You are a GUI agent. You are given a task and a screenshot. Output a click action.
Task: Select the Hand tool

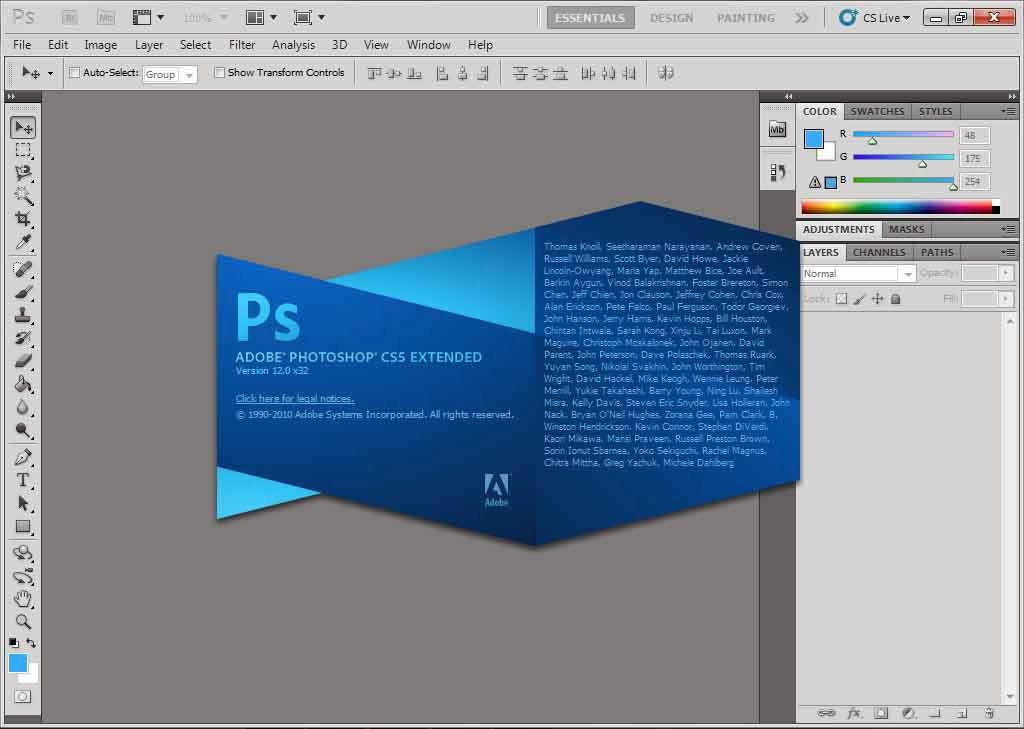(x=23, y=599)
